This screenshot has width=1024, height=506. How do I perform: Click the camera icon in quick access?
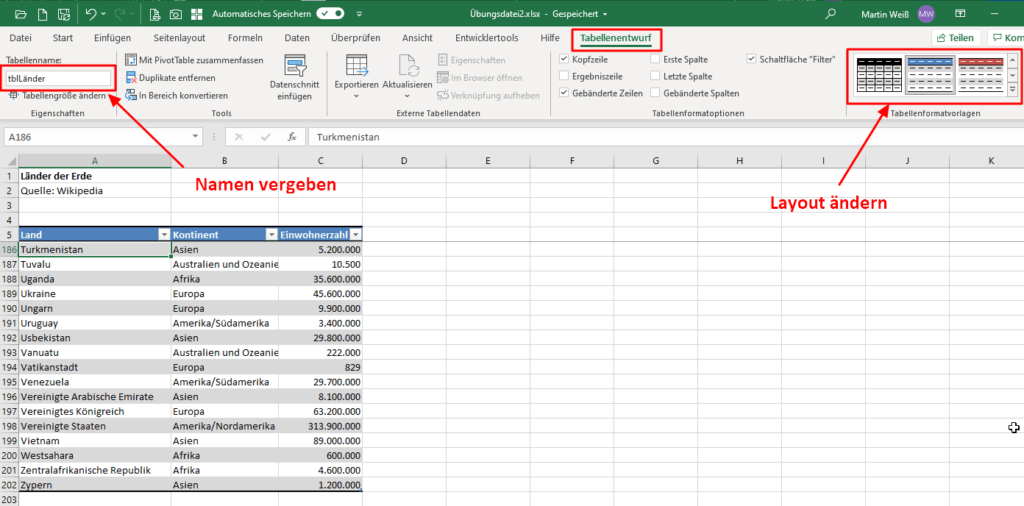[x=176, y=14]
